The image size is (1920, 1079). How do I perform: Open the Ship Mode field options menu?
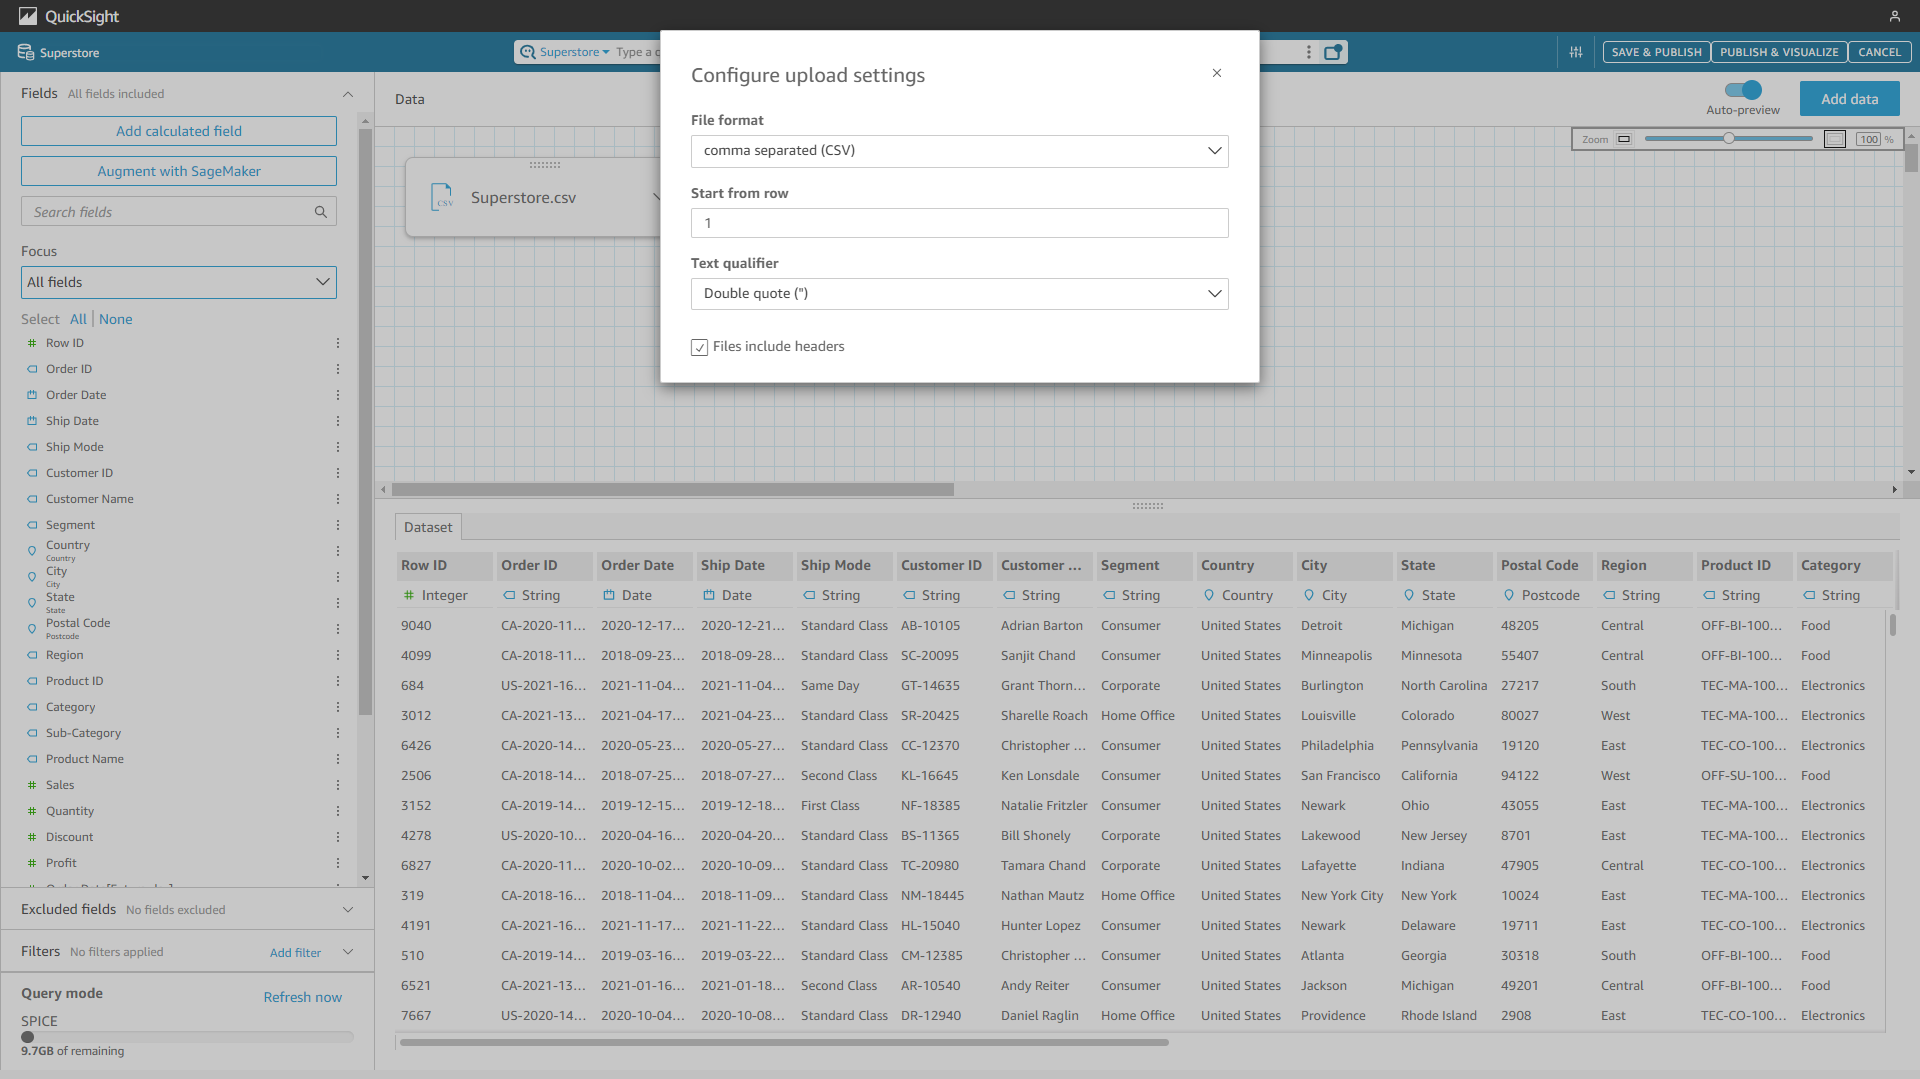(x=338, y=447)
